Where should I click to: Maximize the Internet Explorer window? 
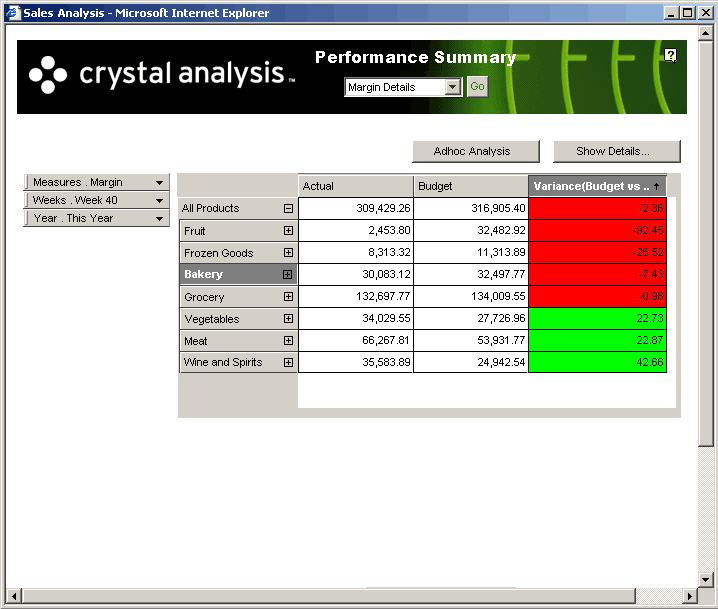pos(687,13)
